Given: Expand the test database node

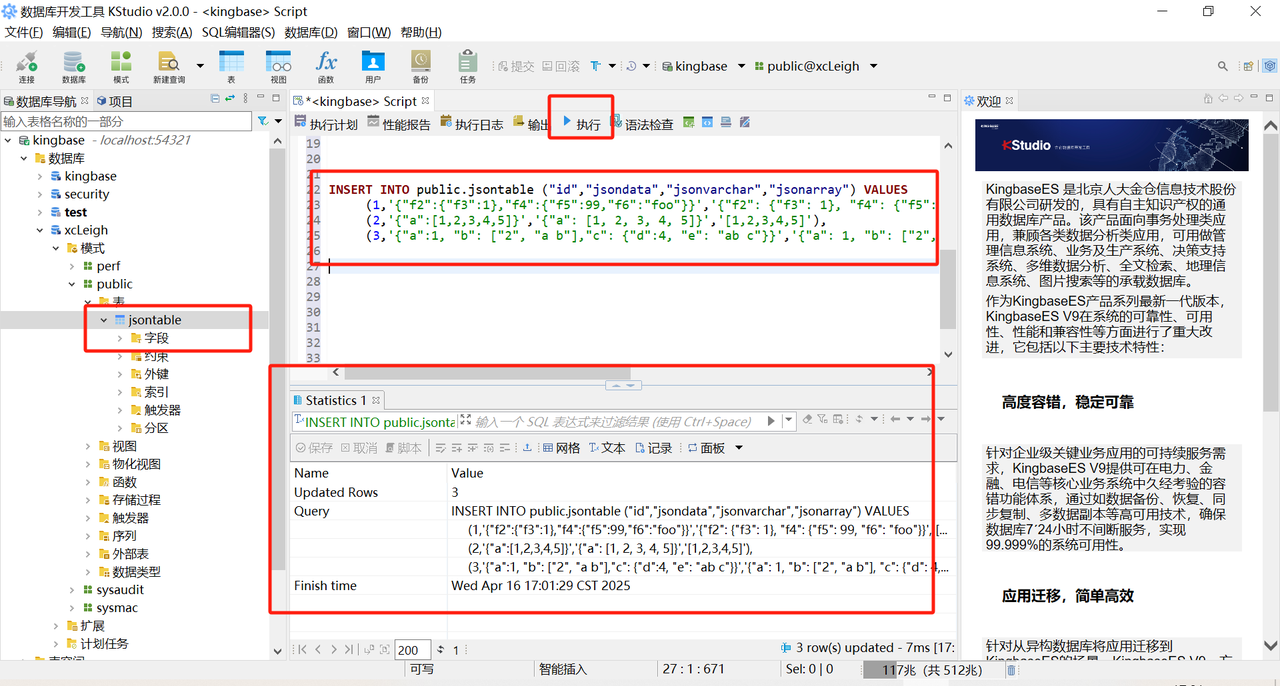Looking at the screenshot, I should 39,212.
